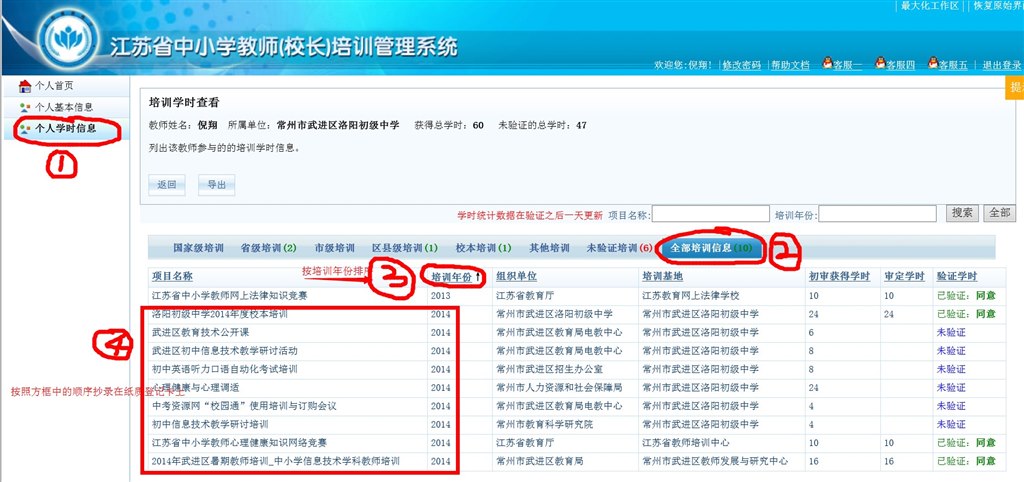1024x482 pixels.
Task: Click the icon next to 个人基本信息
Action: 25,107
